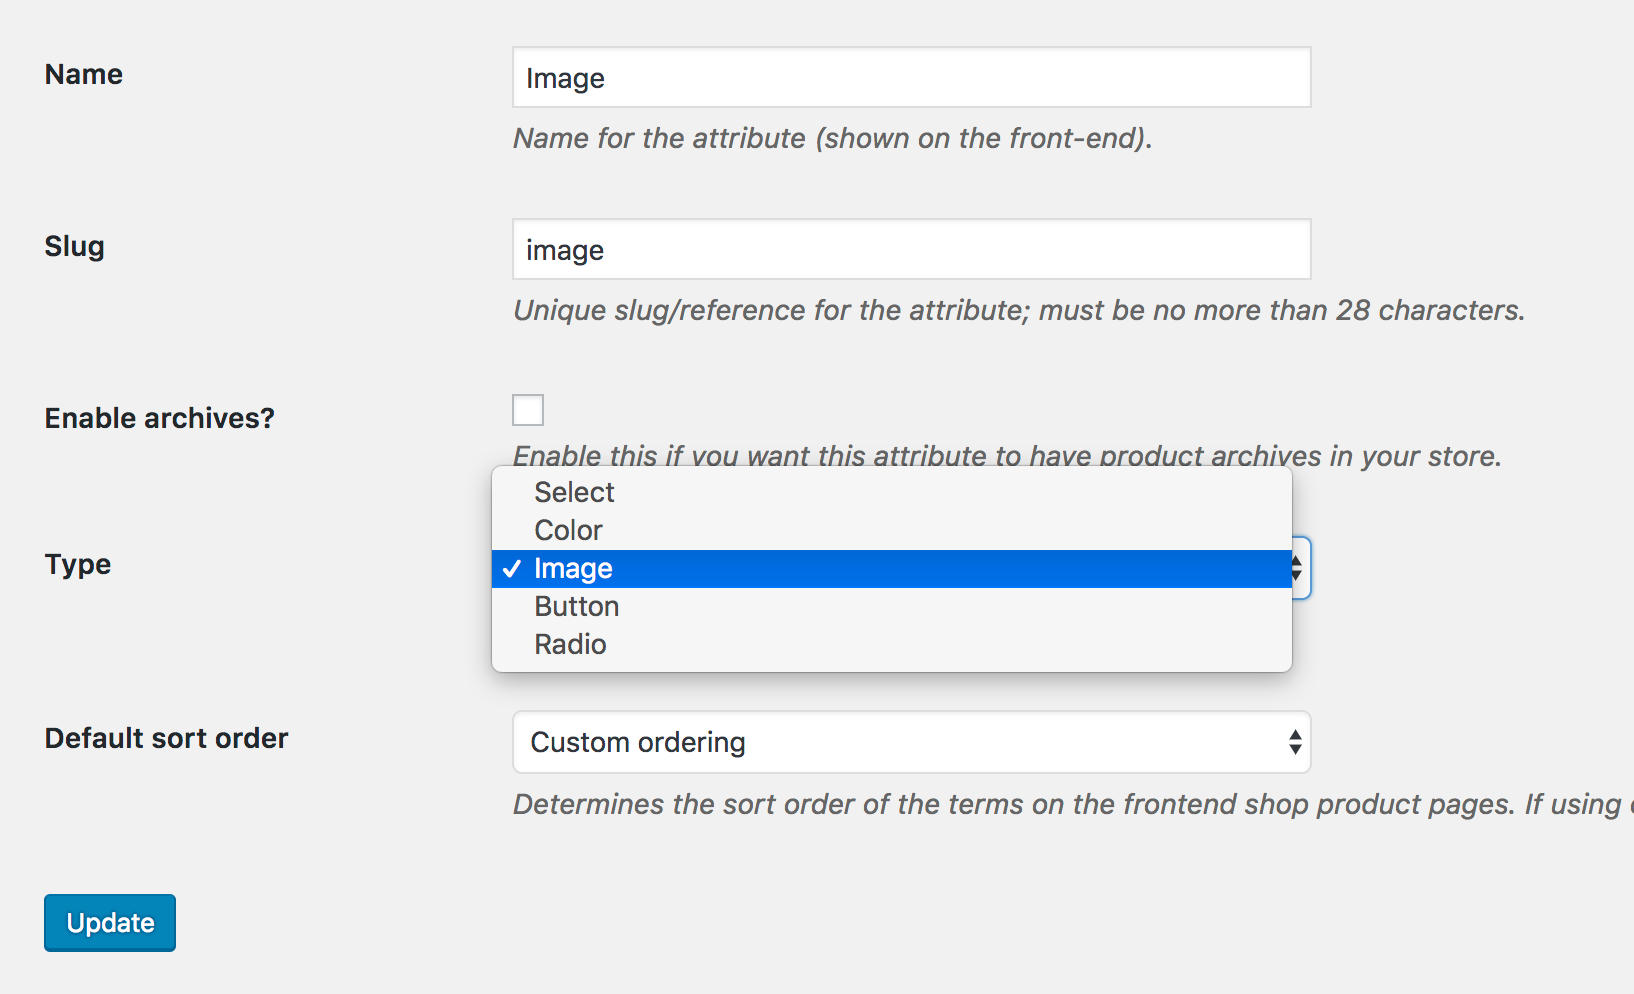Click the Custom ordering selection box
1634x994 pixels.
pyautogui.click(x=910, y=742)
